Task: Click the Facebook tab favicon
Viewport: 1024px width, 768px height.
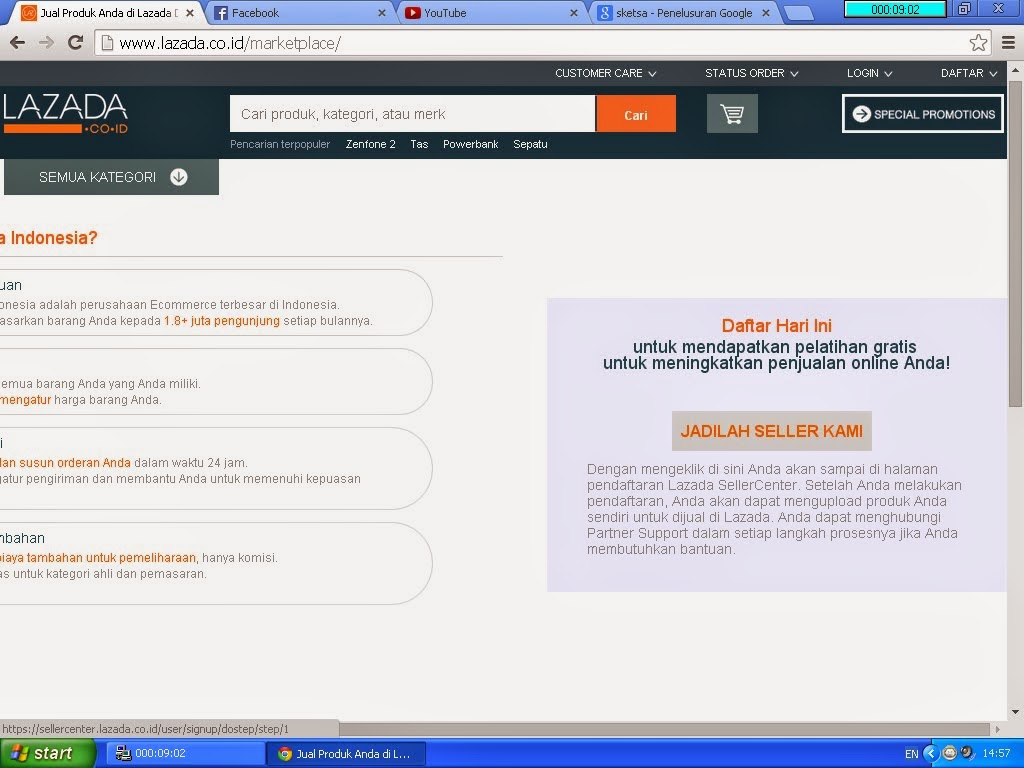Action: click(x=221, y=13)
